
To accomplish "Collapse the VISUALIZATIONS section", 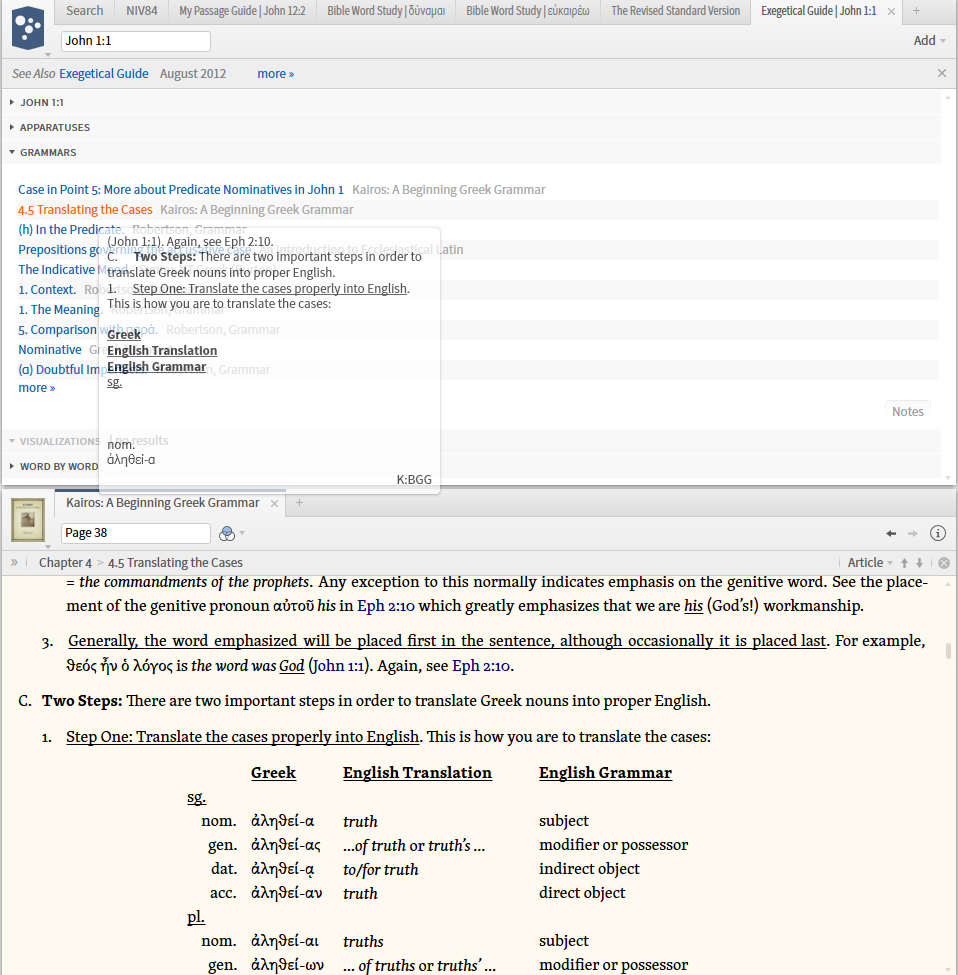I will click(x=12, y=441).
